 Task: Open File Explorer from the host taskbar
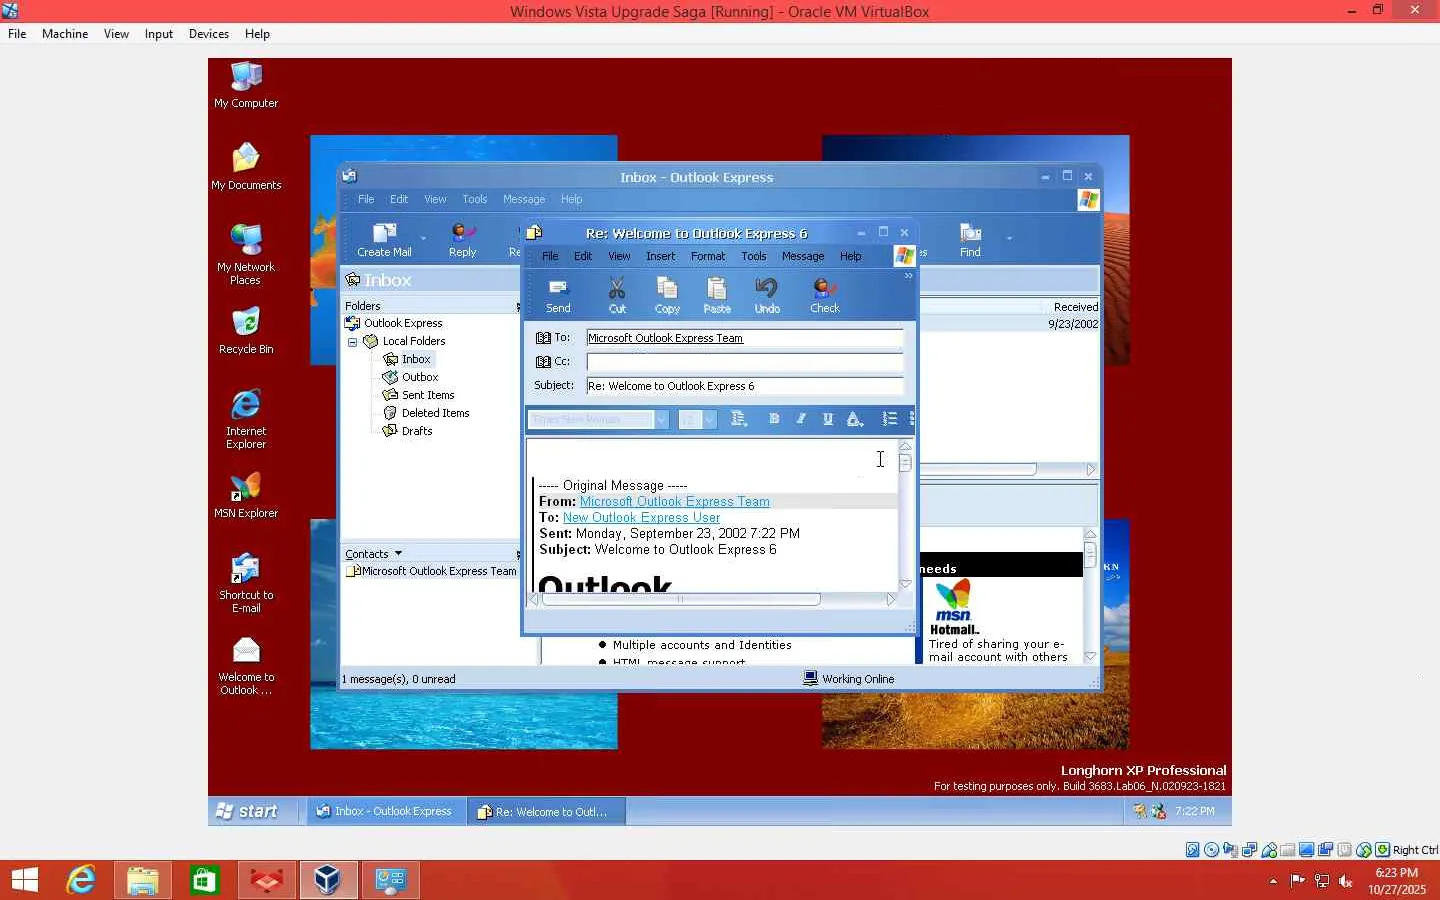click(142, 880)
